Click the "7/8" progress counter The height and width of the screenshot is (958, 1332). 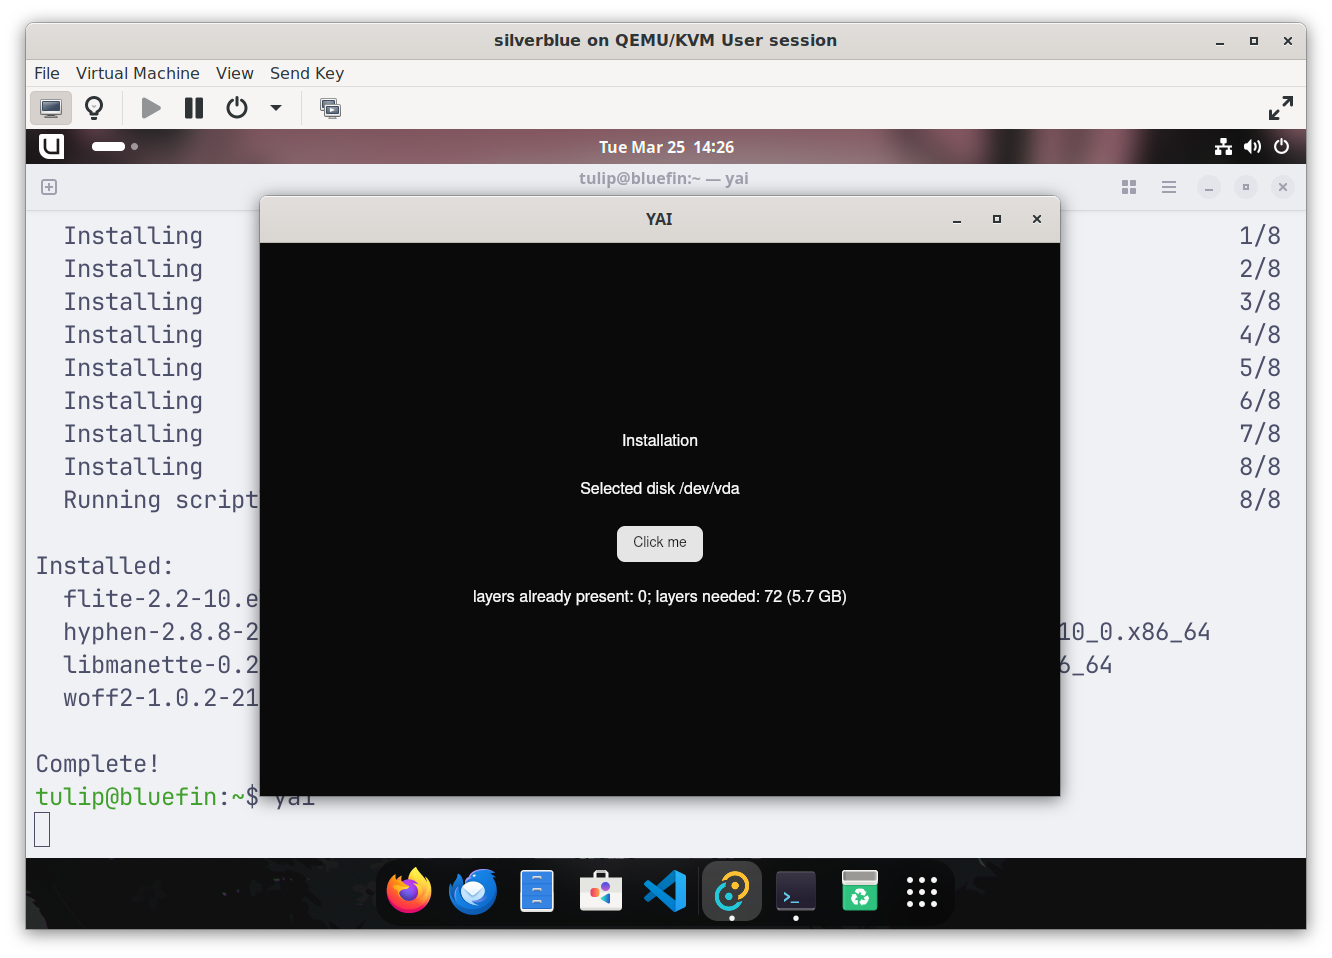pos(1260,434)
